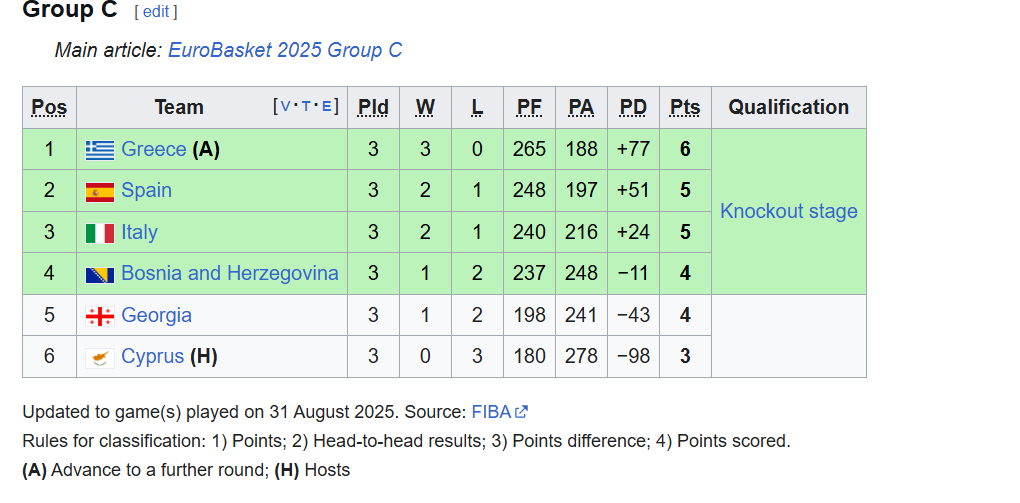Click the Greece flag icon
The image size is (1020, 503).
[100, 150]
